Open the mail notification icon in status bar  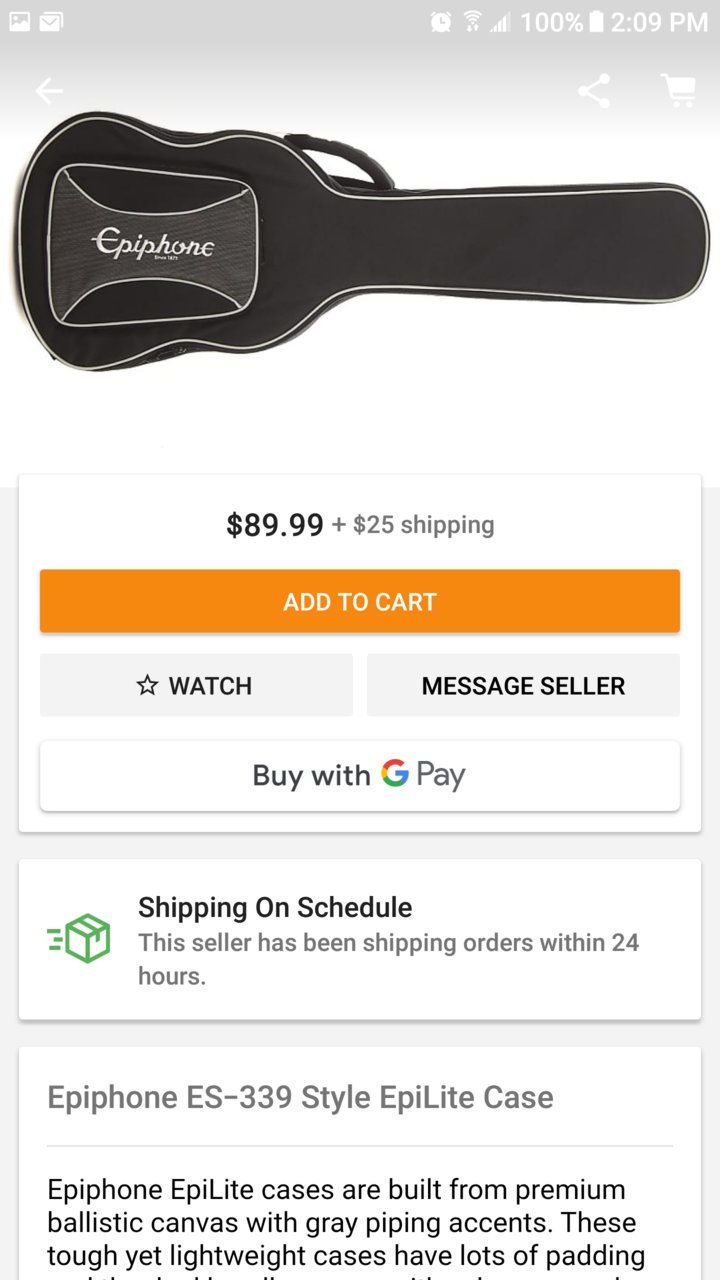click(51, 21)
